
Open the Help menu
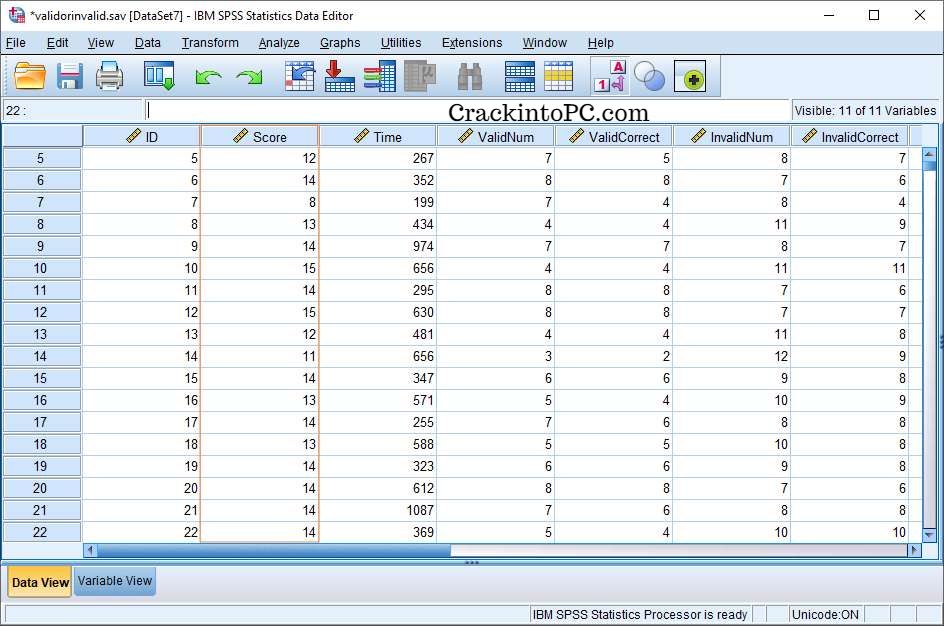600,43
